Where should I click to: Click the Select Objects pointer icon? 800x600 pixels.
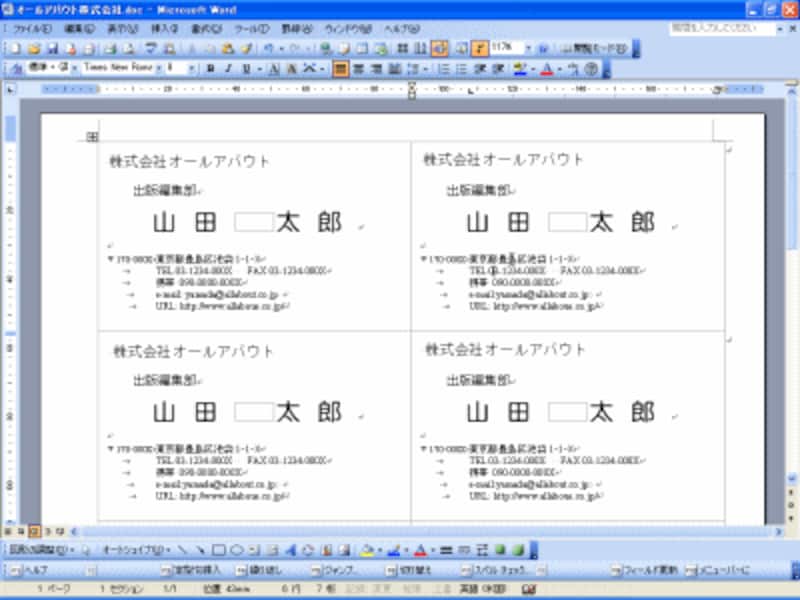click(x=86, y=550)
